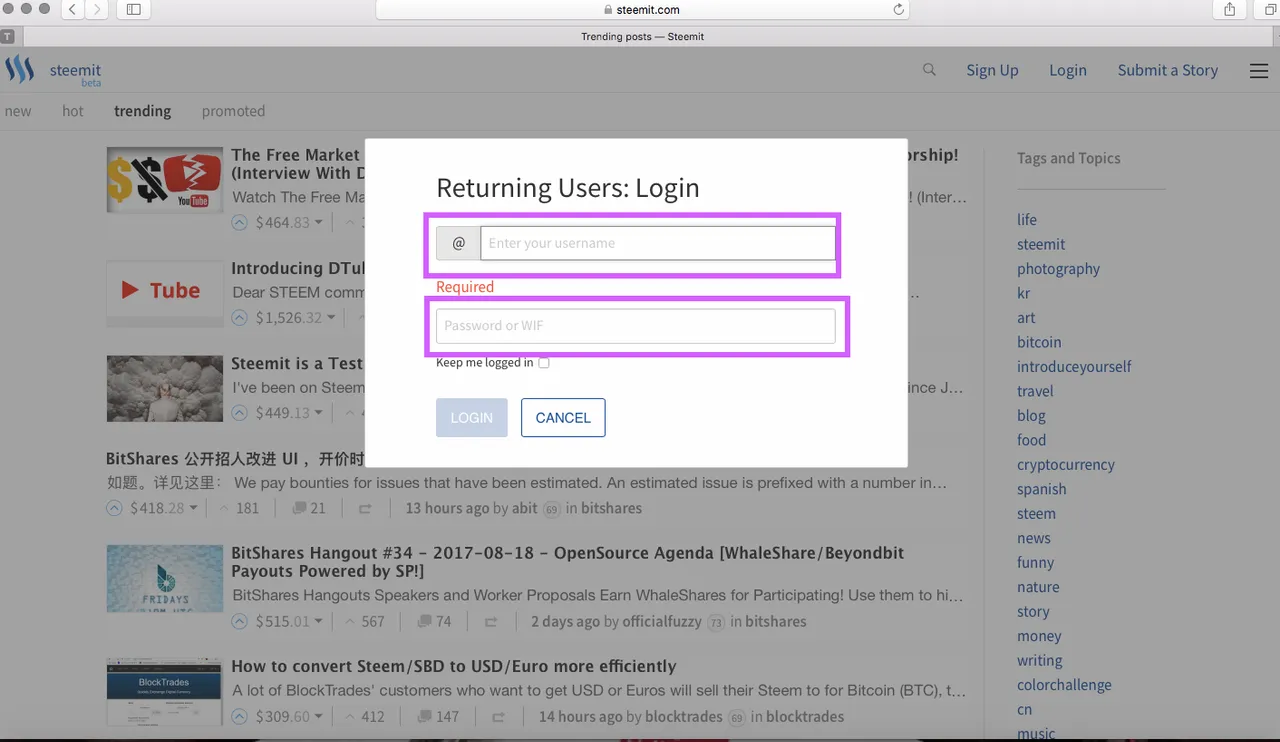This screenshot has height=742, width=1280.
Task: Upvote the $418.28 post
Action: point(114,508)
